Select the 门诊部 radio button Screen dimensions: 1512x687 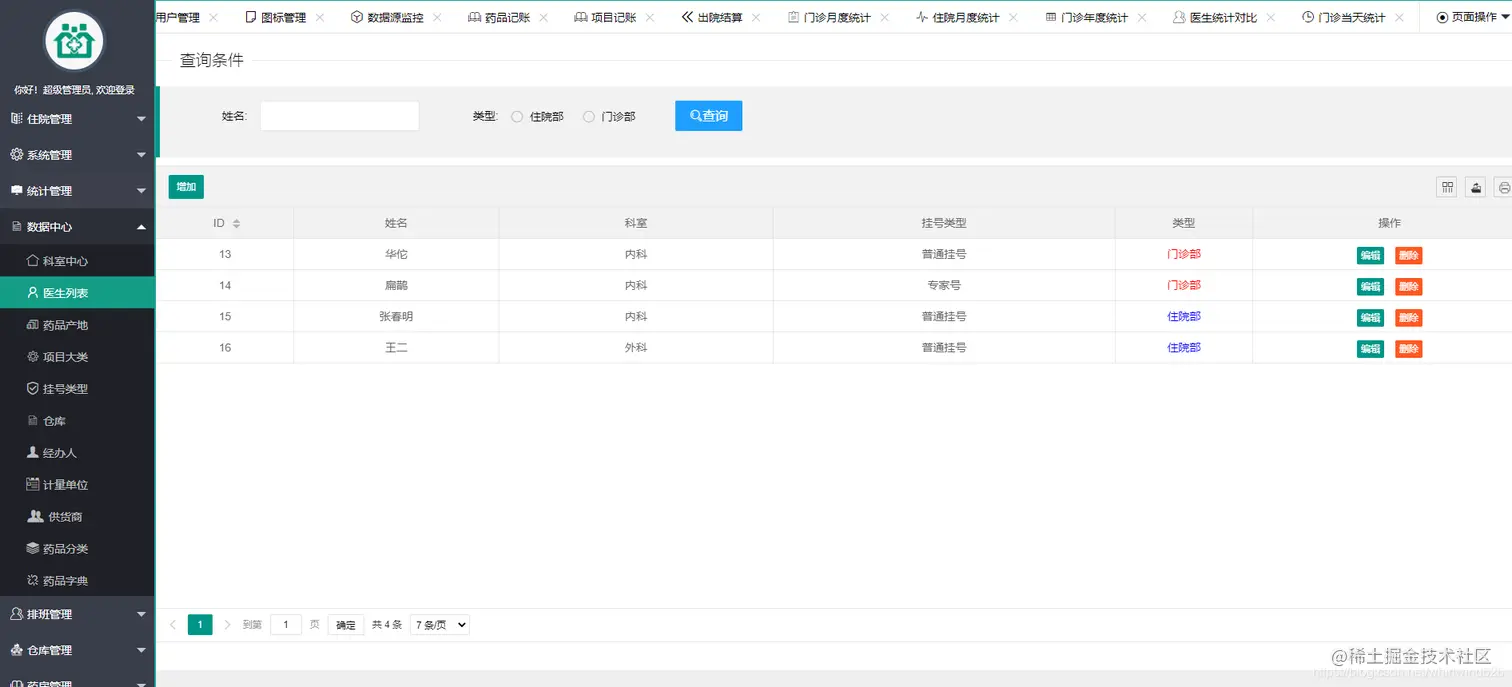point(589,117)
